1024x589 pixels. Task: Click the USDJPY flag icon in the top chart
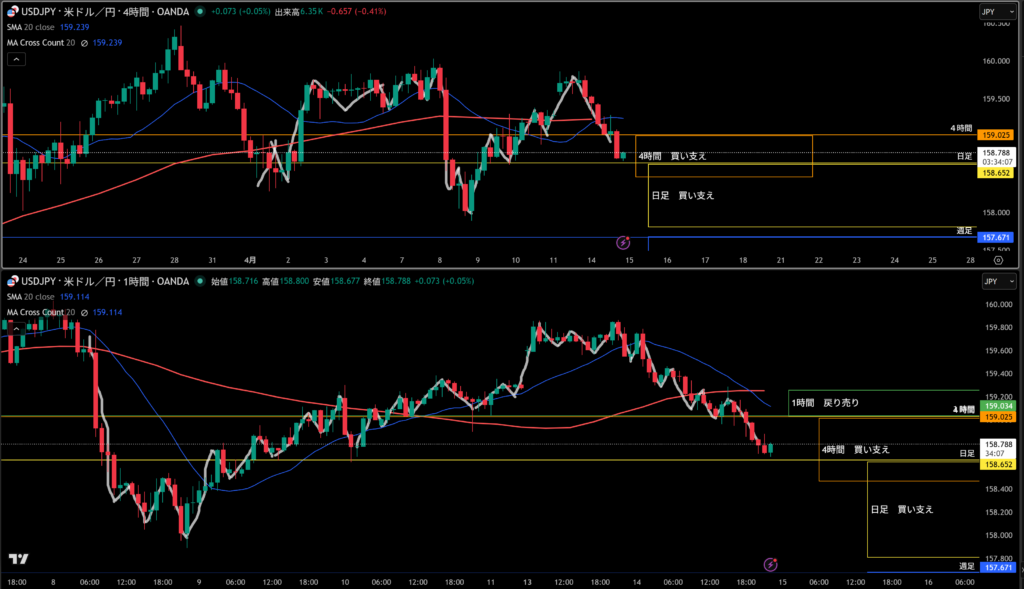click(x=14, y=12)
